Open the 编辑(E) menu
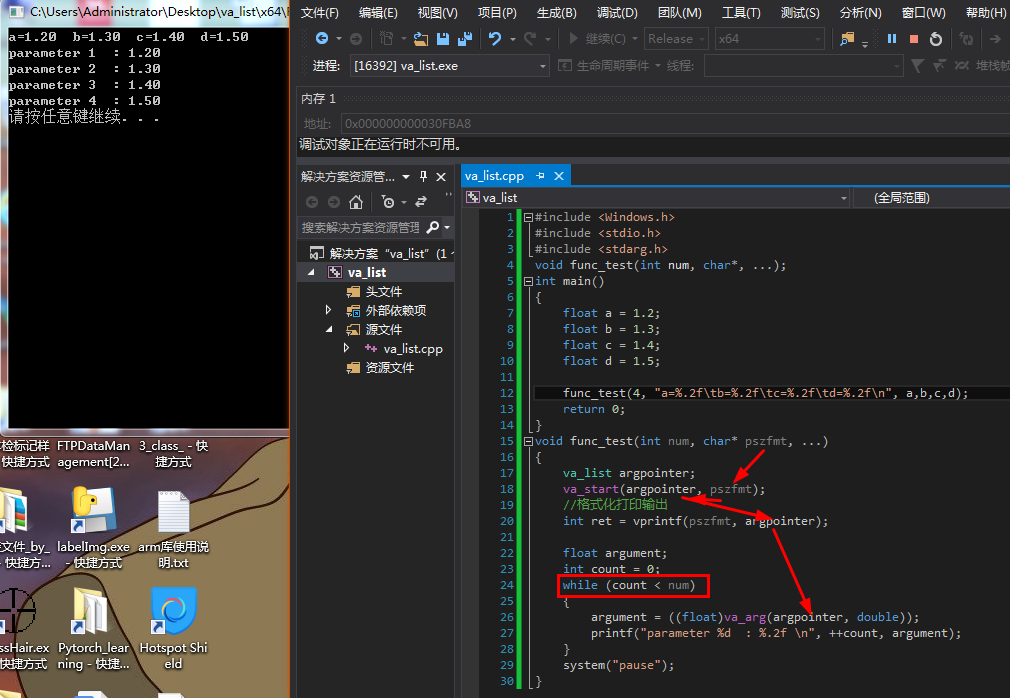This screenshot has height=698, width=1010. coord(378,13)
